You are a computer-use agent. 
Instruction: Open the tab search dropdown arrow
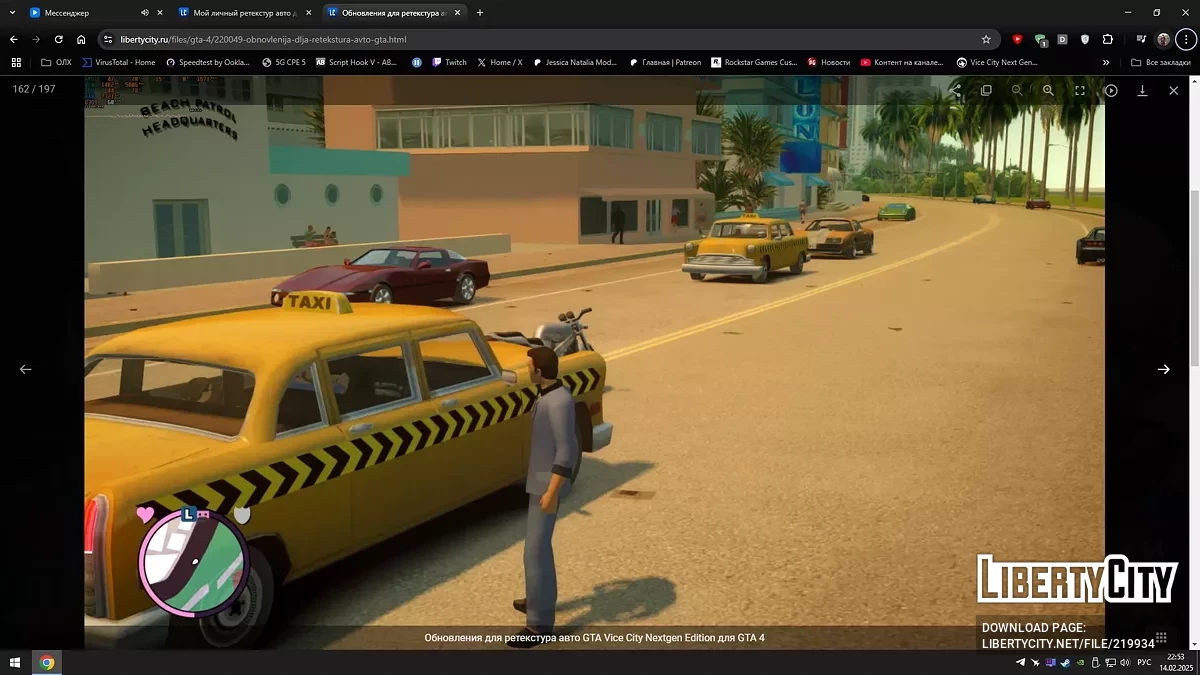click(10, 13)
